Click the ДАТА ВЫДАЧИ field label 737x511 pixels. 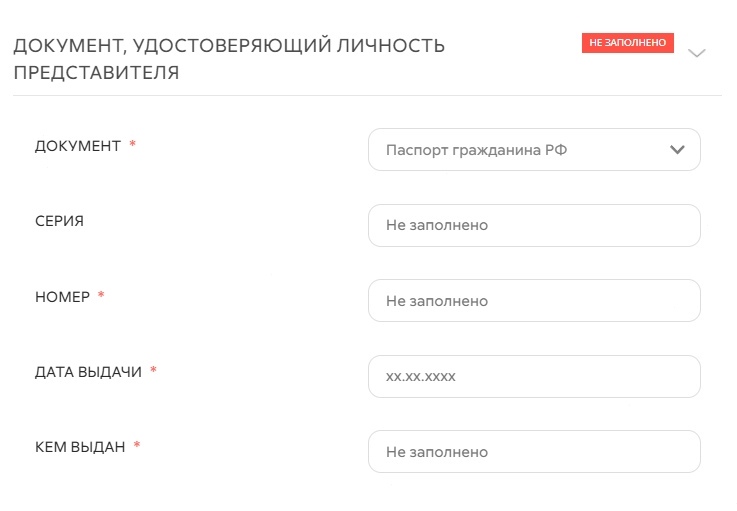pos(88,371)
